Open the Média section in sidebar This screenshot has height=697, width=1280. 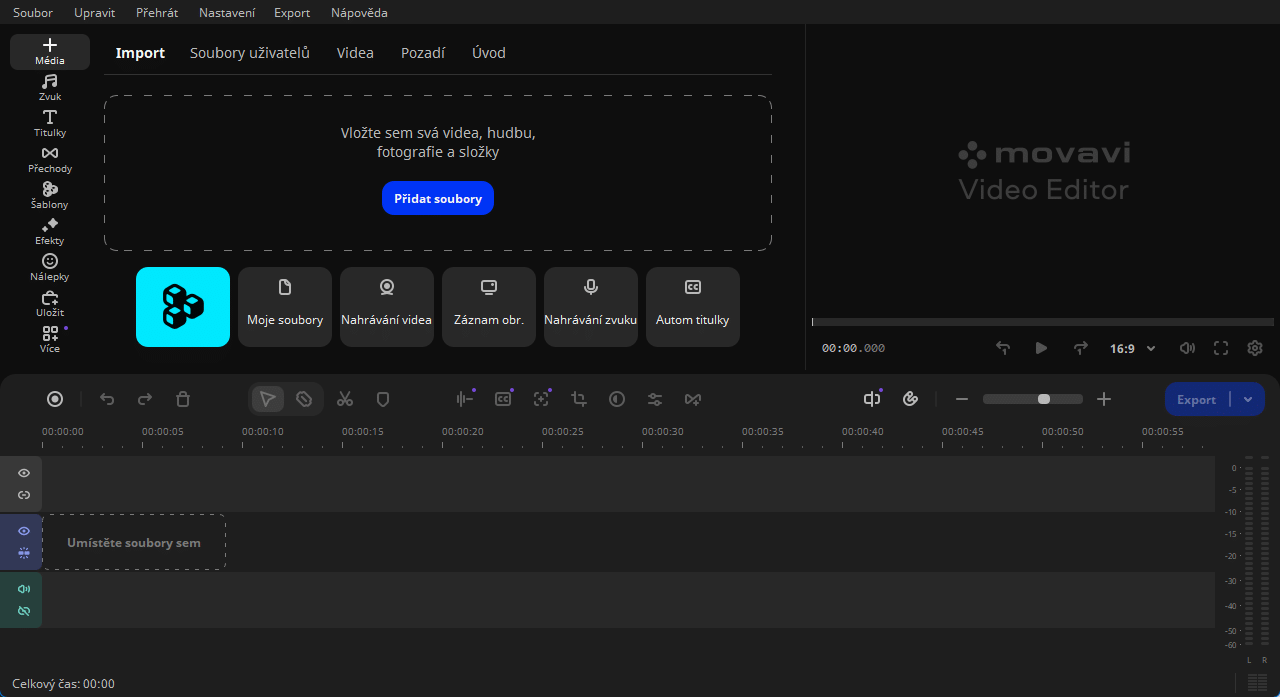tap(50, 52)
